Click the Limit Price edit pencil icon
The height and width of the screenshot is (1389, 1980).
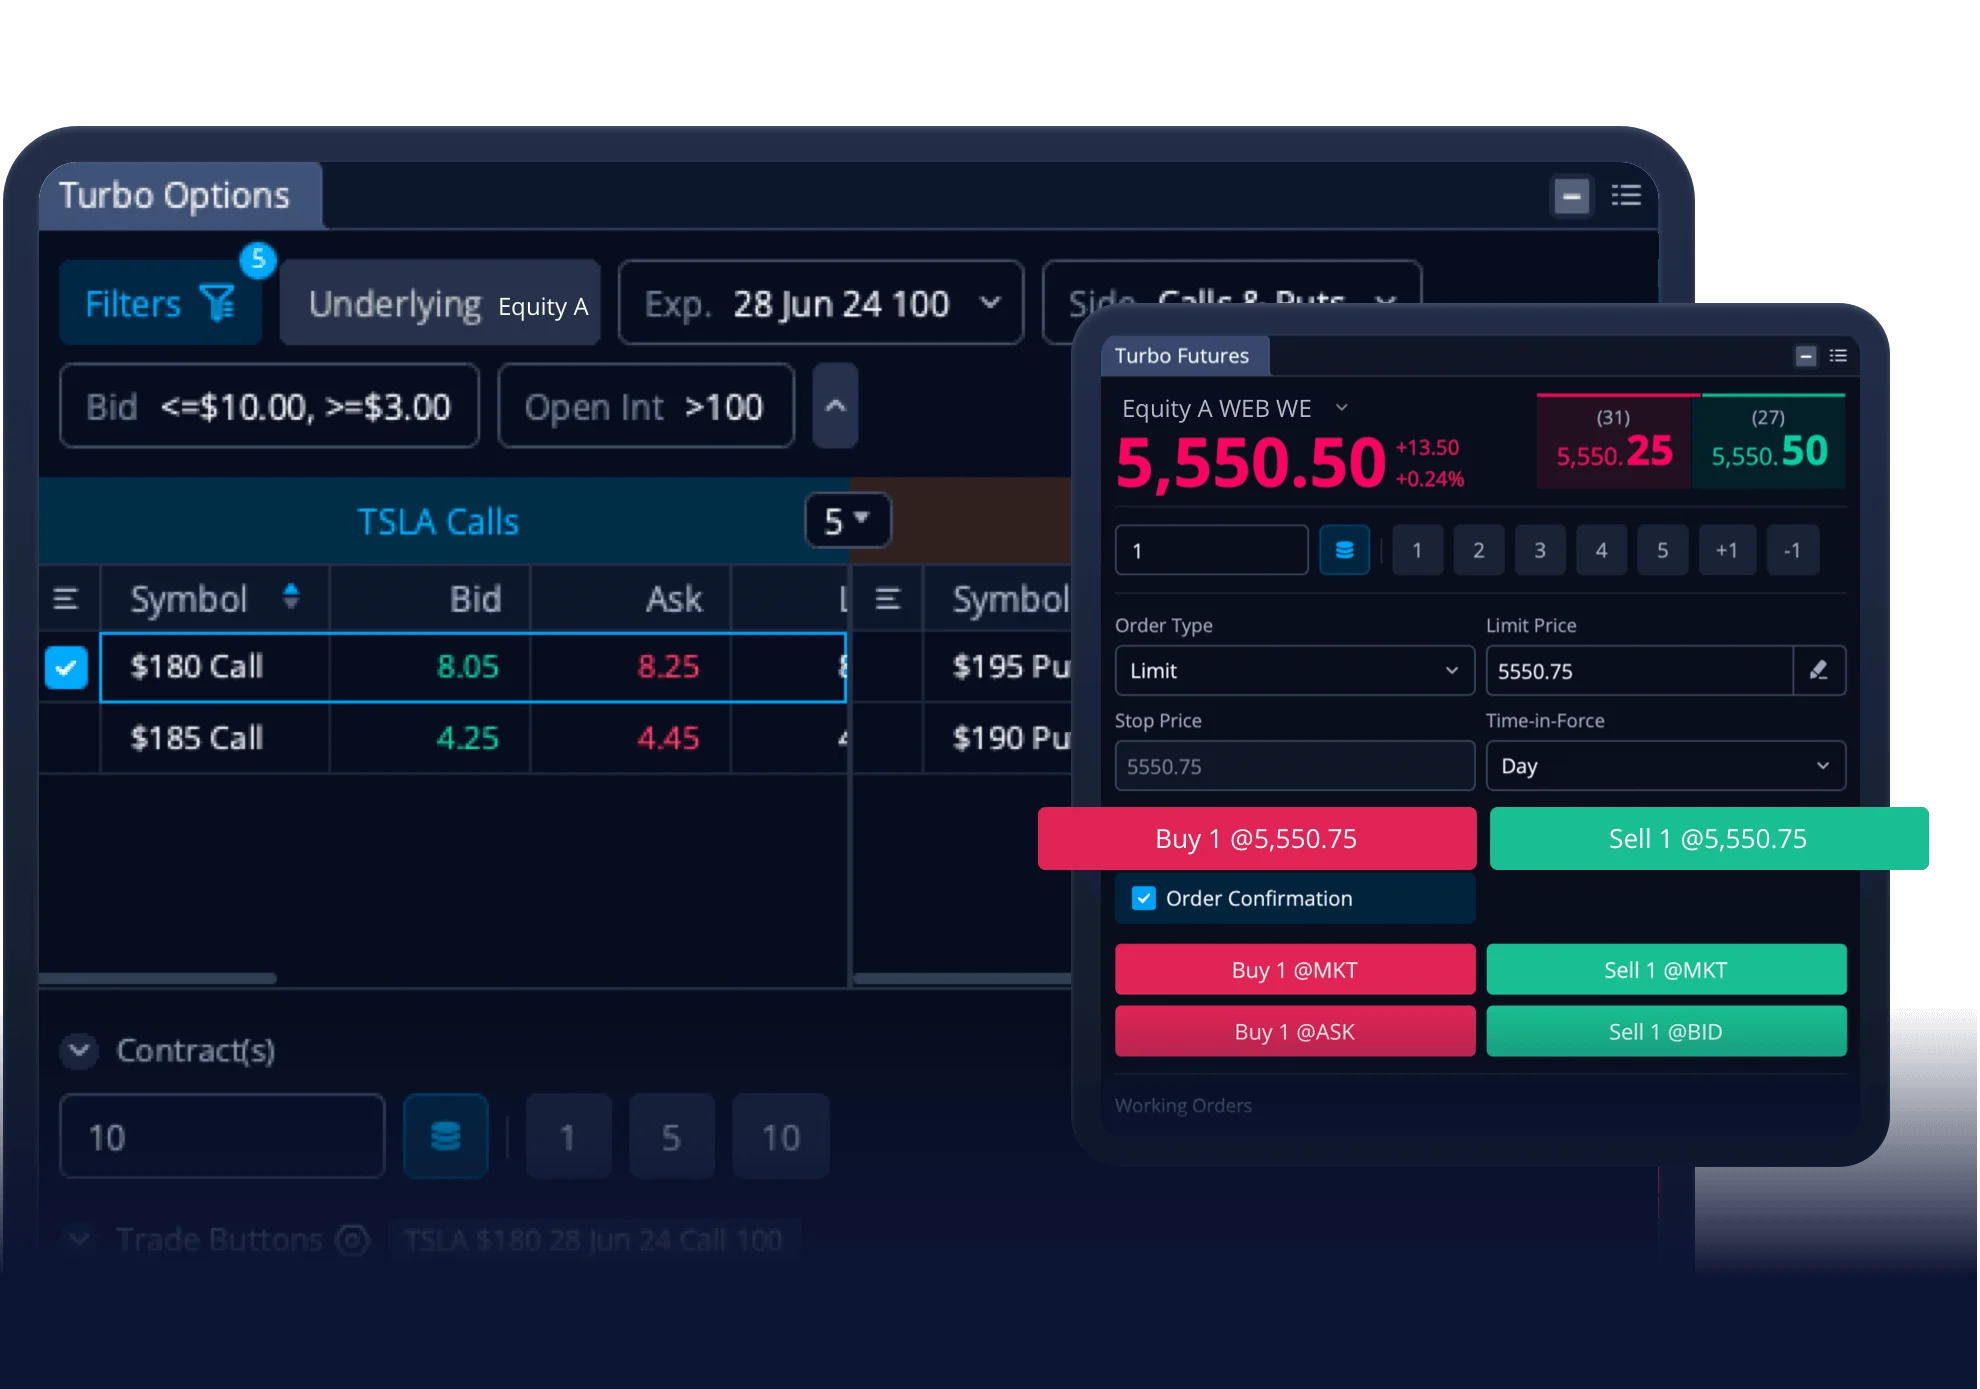(1818, 671)
